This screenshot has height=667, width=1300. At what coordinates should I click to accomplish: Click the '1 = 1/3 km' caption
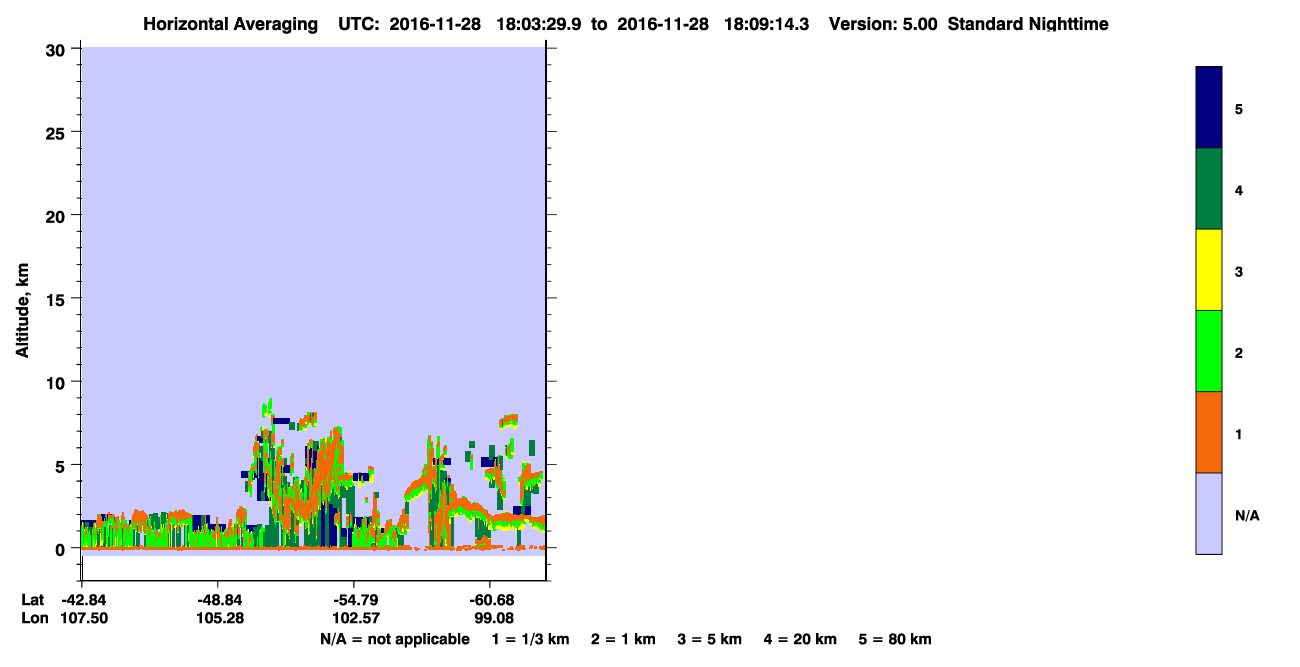(x=530, y=639)
